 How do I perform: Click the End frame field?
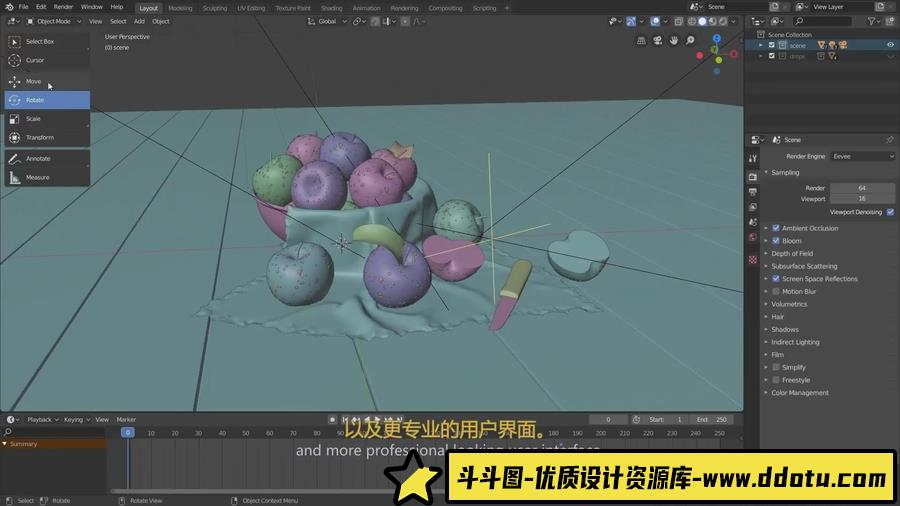(x=715, y=420)
